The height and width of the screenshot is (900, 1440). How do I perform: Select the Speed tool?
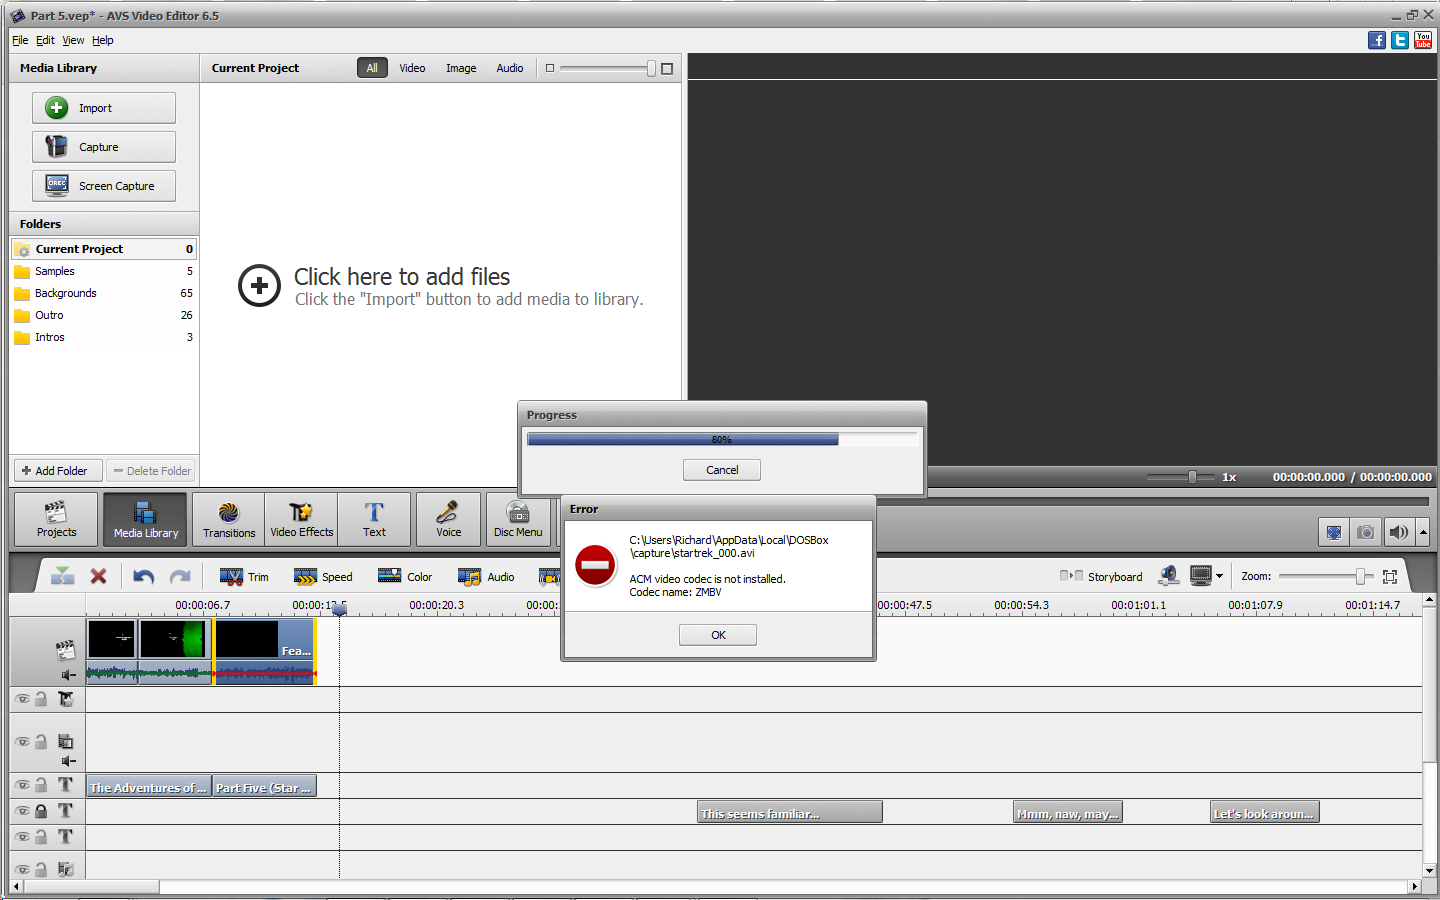pyautogui.click(x=323, y=577)
